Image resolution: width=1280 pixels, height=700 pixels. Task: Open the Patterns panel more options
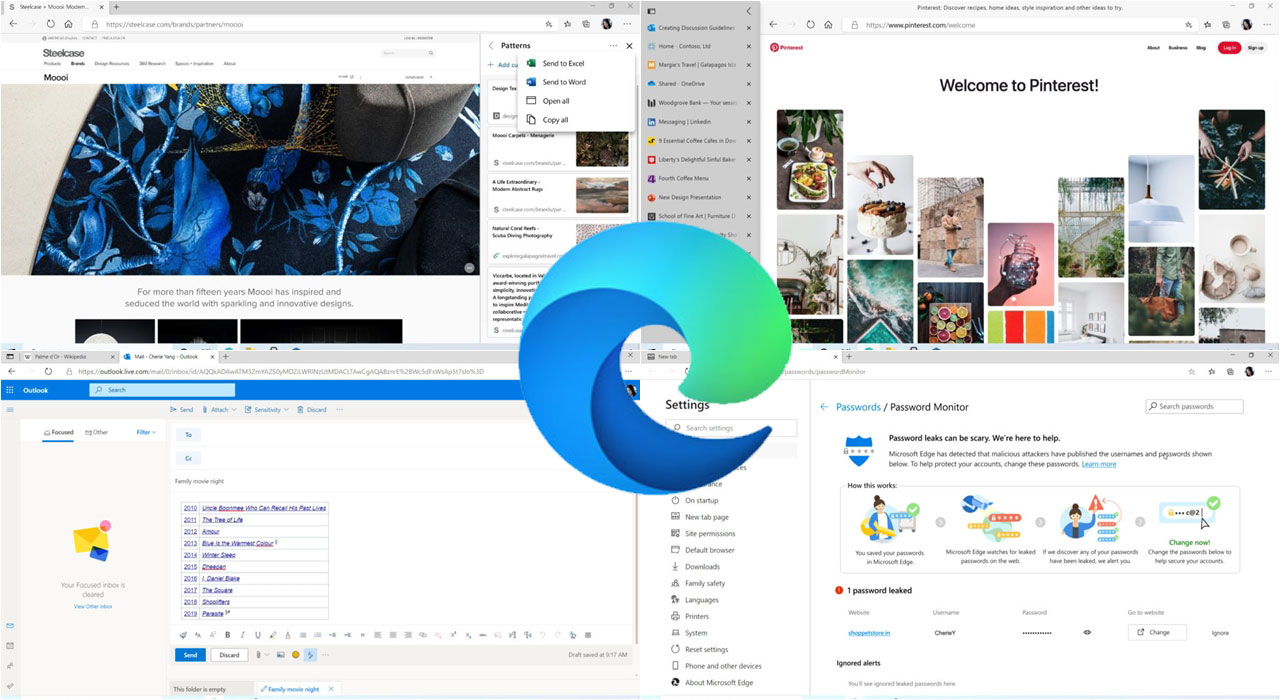click(x=613, y=45)
